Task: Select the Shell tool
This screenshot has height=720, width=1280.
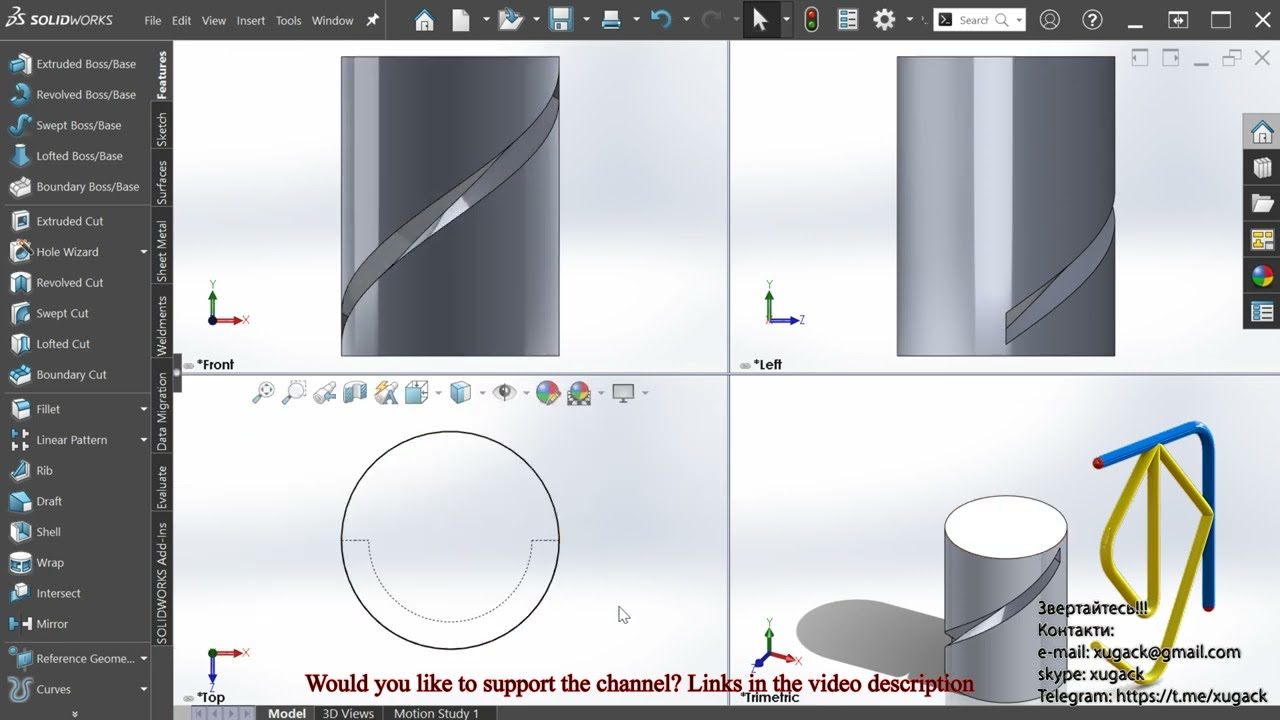Action: [36, 532]
